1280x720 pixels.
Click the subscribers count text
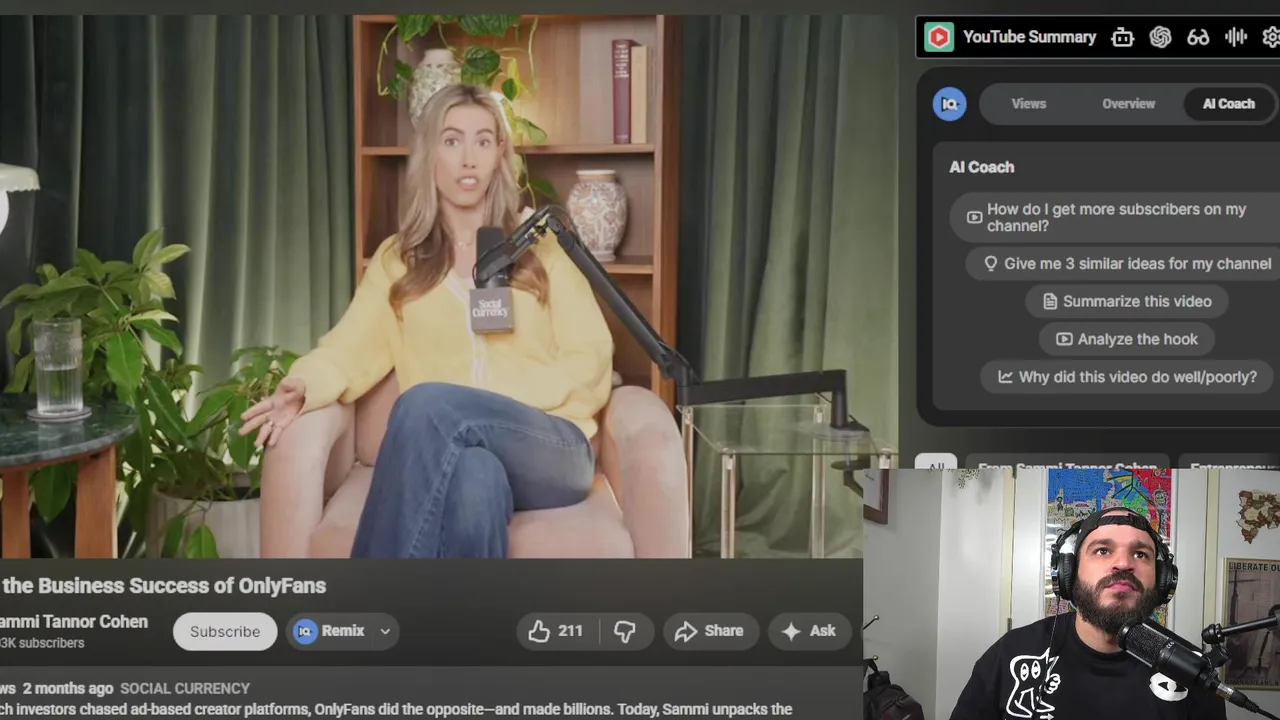[42, 643]
